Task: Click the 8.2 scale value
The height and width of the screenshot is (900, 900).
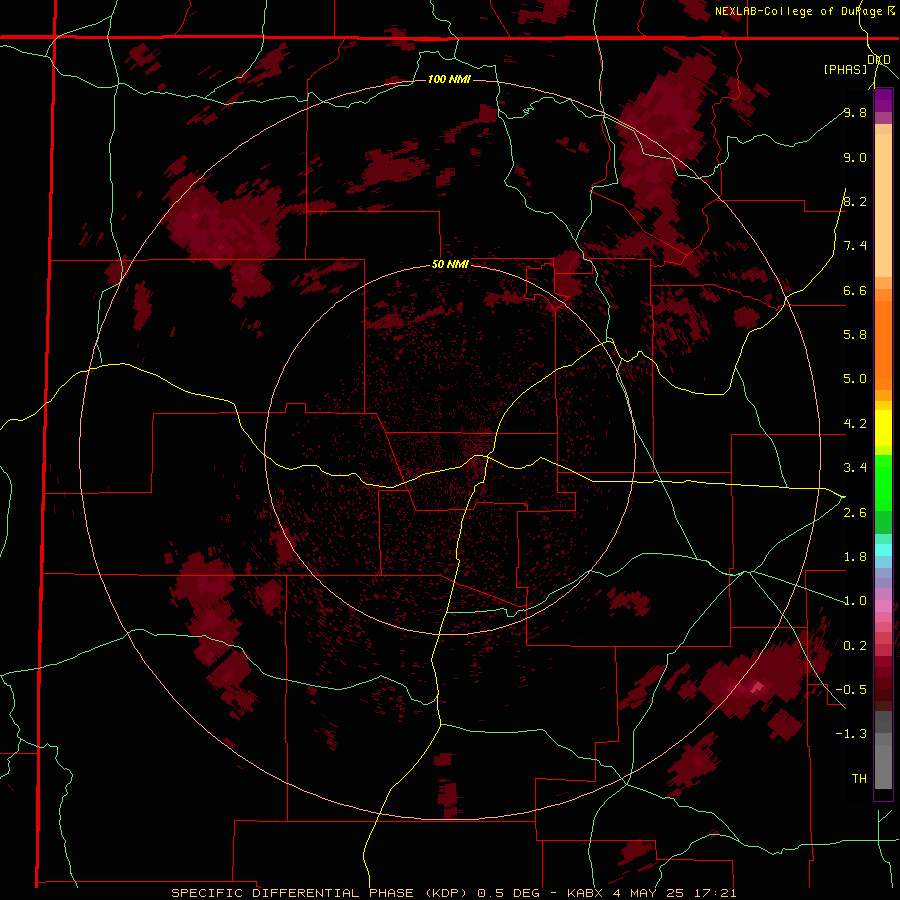Action: pos(855,201)
